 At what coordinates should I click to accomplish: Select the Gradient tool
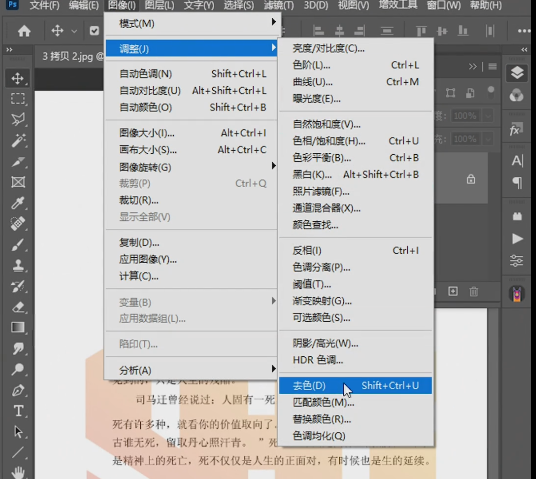click(18, 328)
